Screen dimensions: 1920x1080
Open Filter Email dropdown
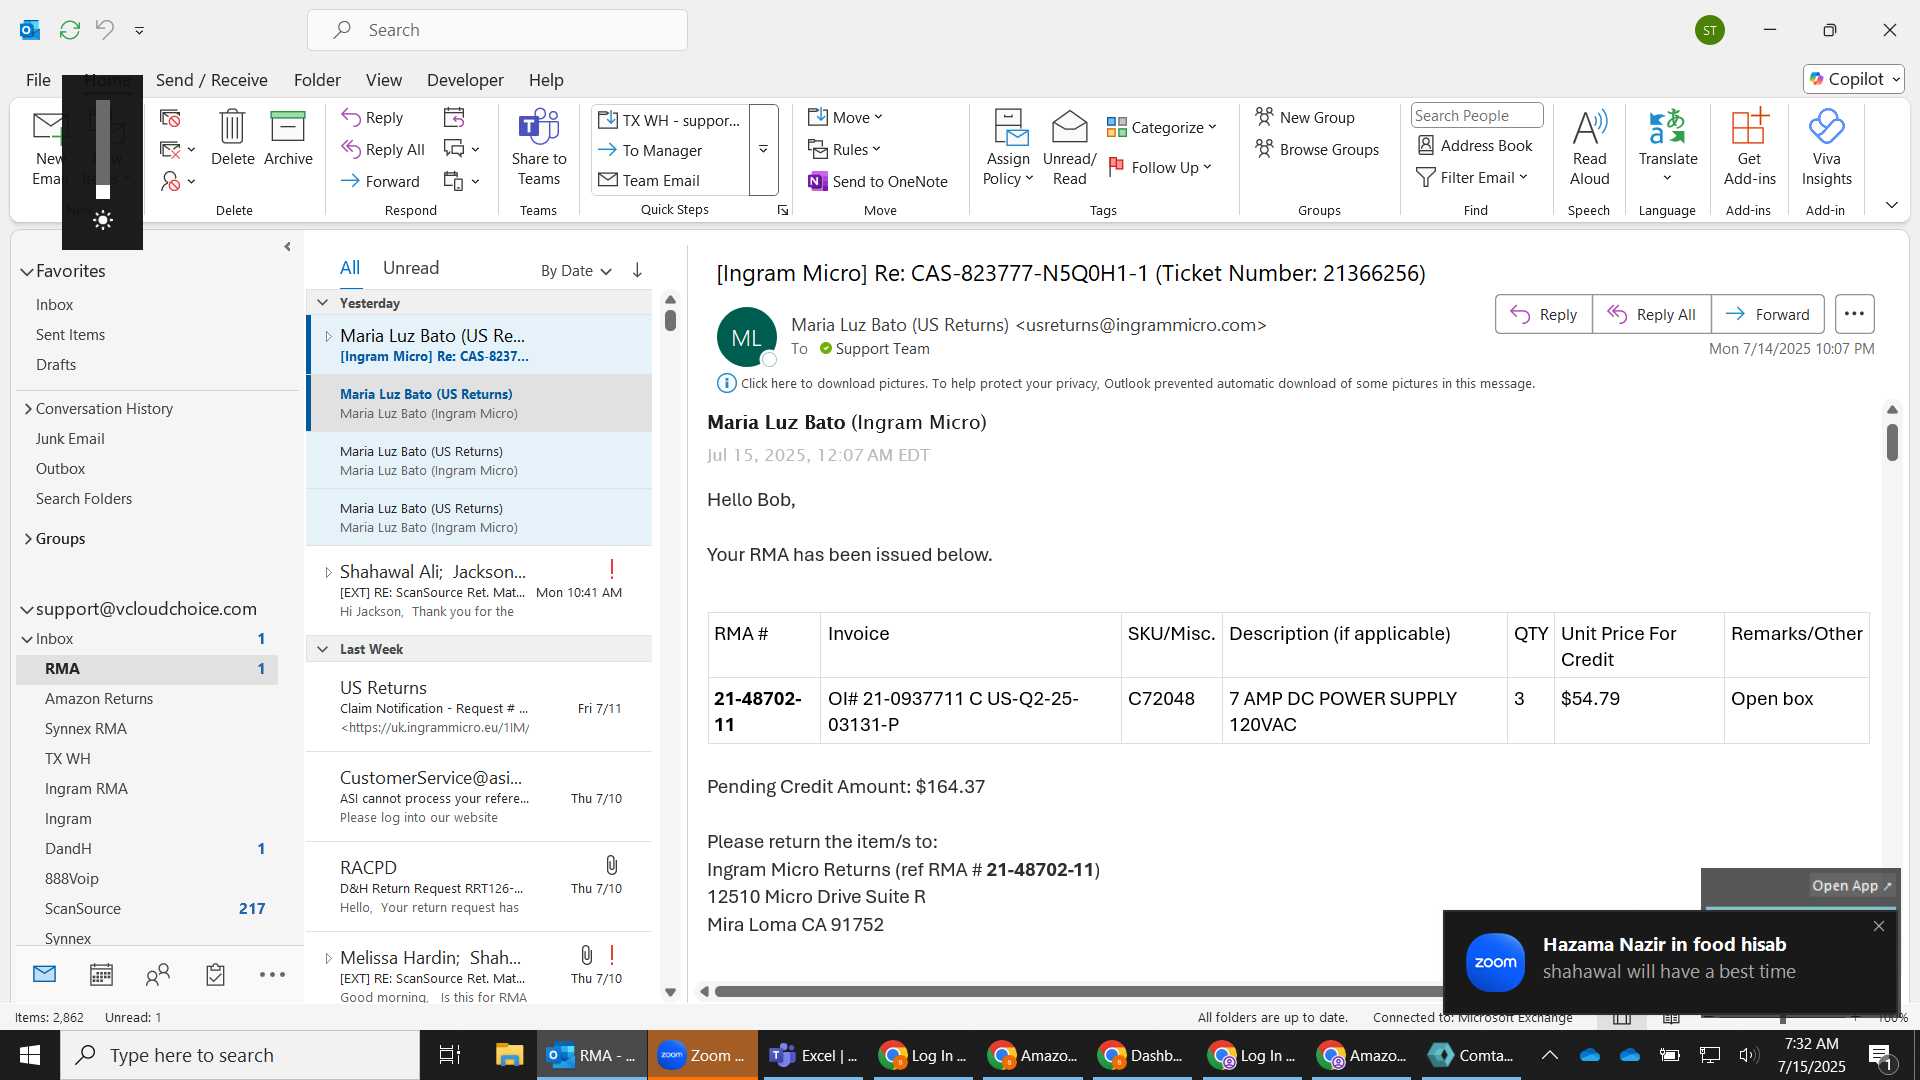1472,177
